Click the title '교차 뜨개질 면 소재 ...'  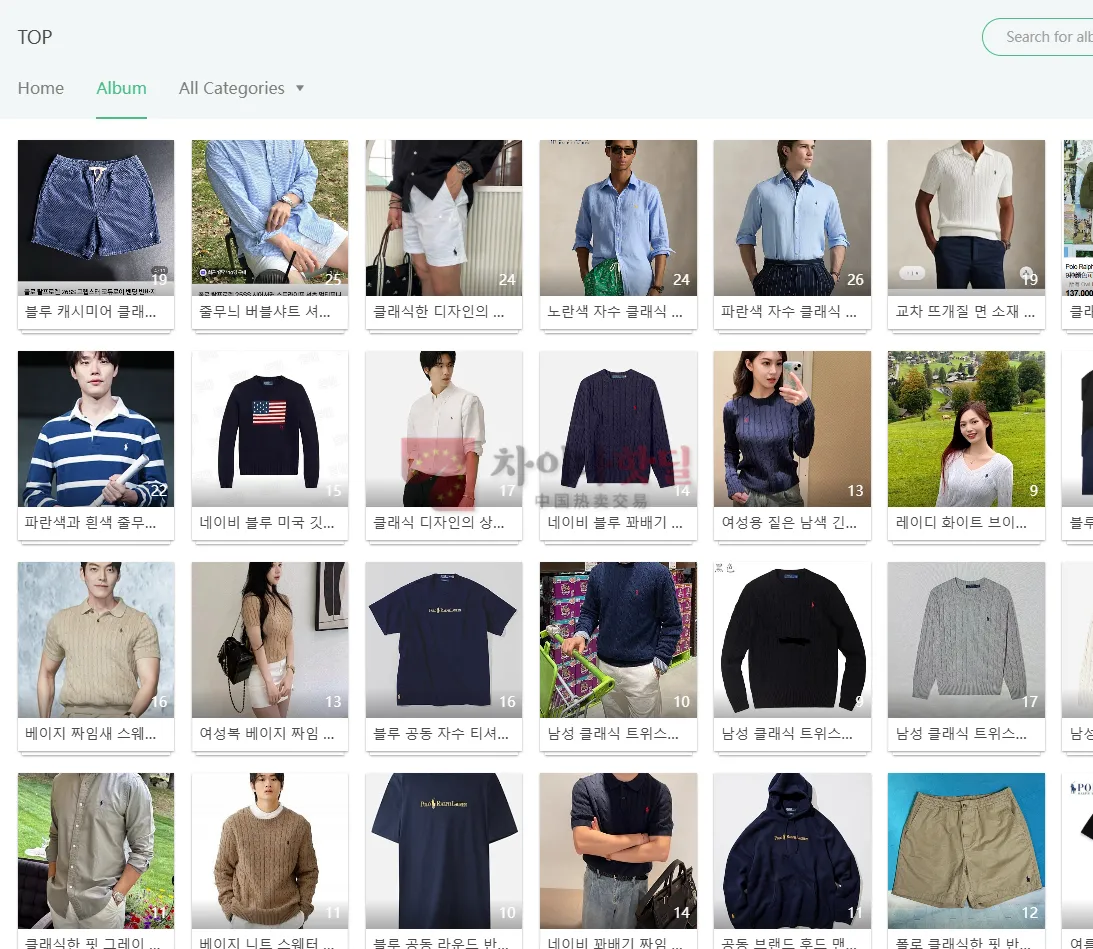965,312
